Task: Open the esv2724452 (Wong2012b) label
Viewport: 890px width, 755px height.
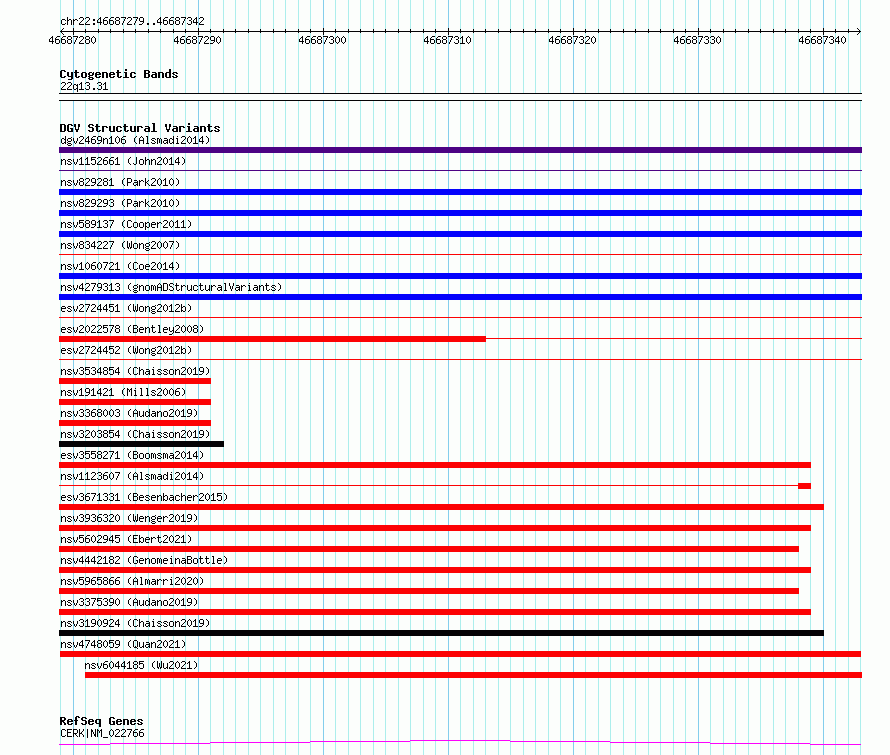Action: [126, 350]
